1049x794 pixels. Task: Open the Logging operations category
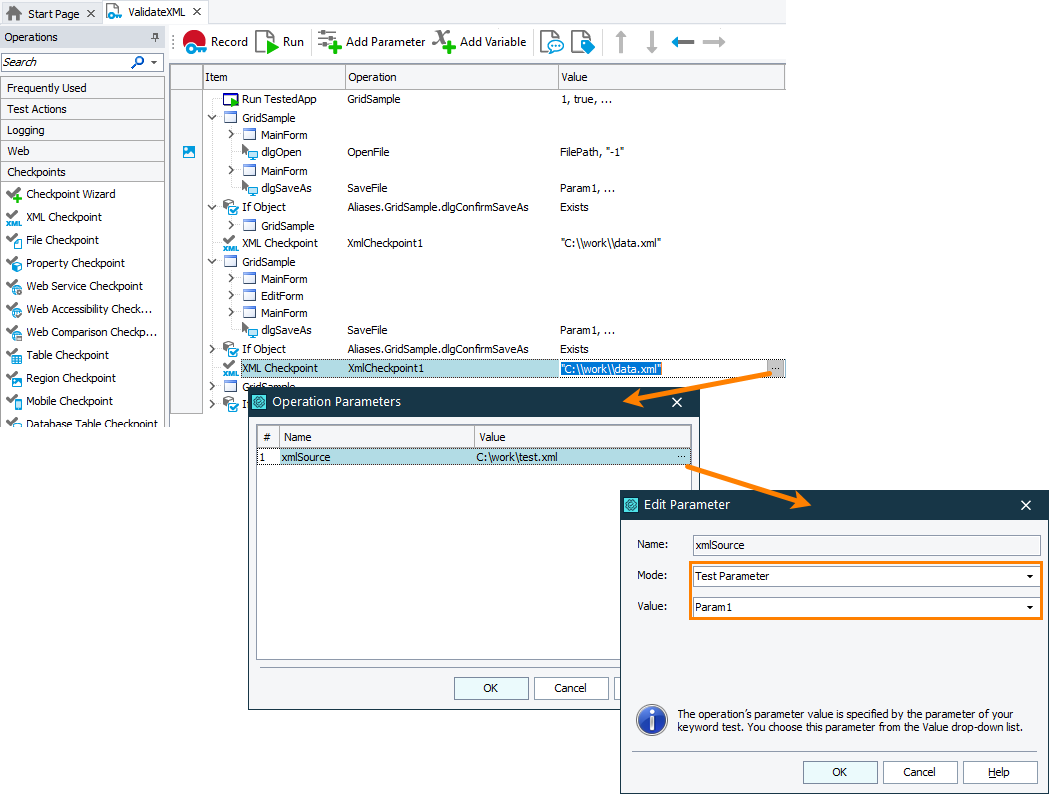tap(26, 130)
